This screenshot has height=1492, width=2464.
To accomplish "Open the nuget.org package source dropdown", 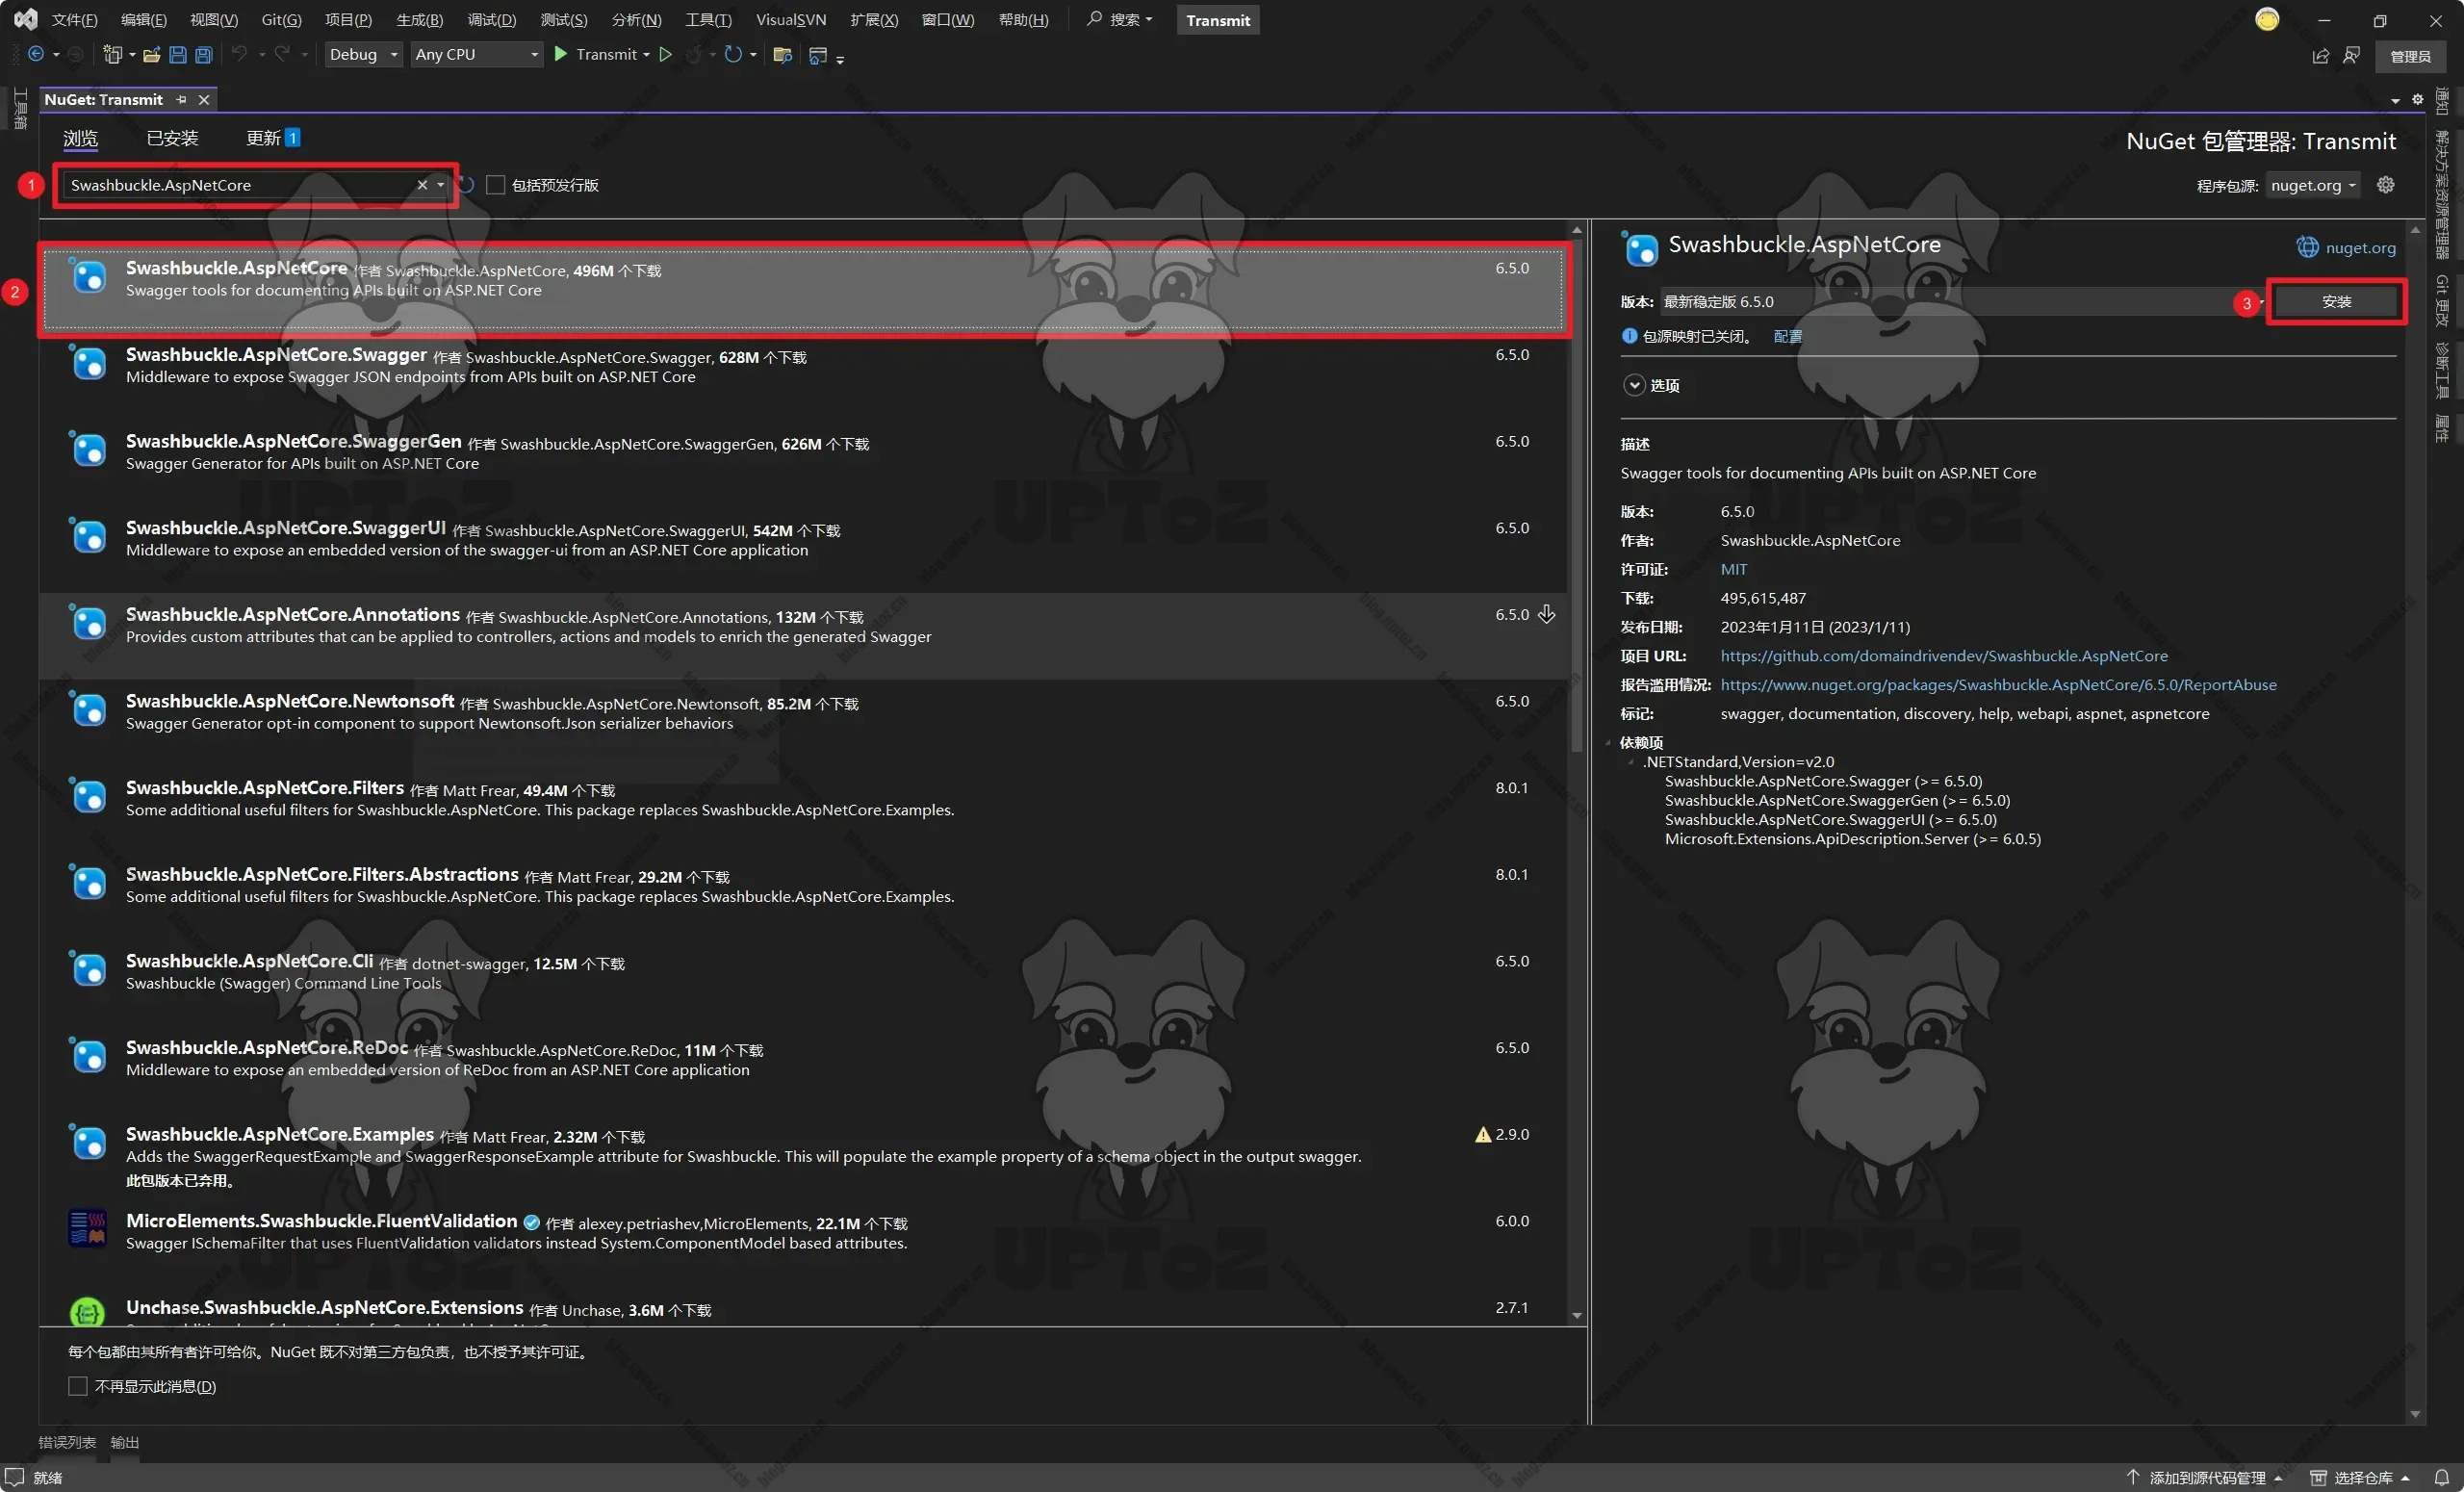I will [x=2313, y=185].
